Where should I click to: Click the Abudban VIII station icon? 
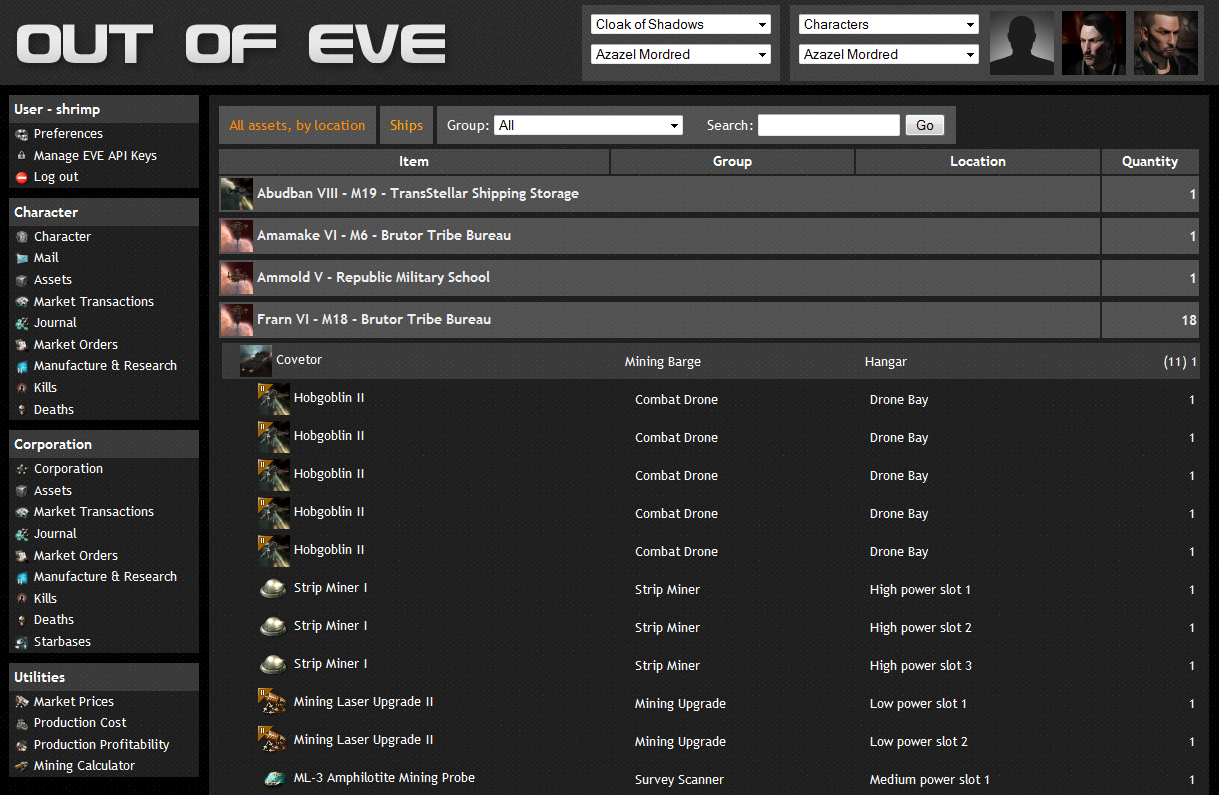(237, 194)
